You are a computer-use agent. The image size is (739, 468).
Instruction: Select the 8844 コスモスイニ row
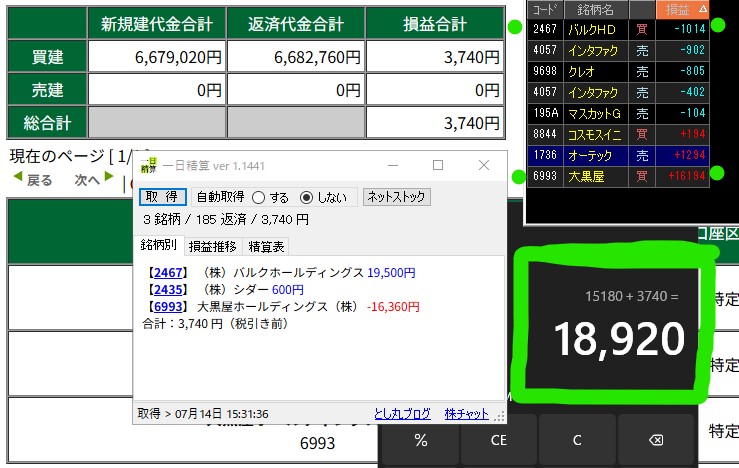coord(618,134)
